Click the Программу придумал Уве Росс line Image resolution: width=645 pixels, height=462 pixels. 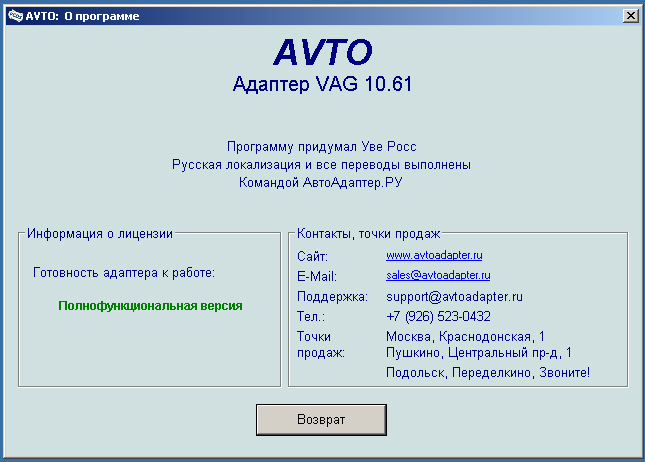(322, 146)
